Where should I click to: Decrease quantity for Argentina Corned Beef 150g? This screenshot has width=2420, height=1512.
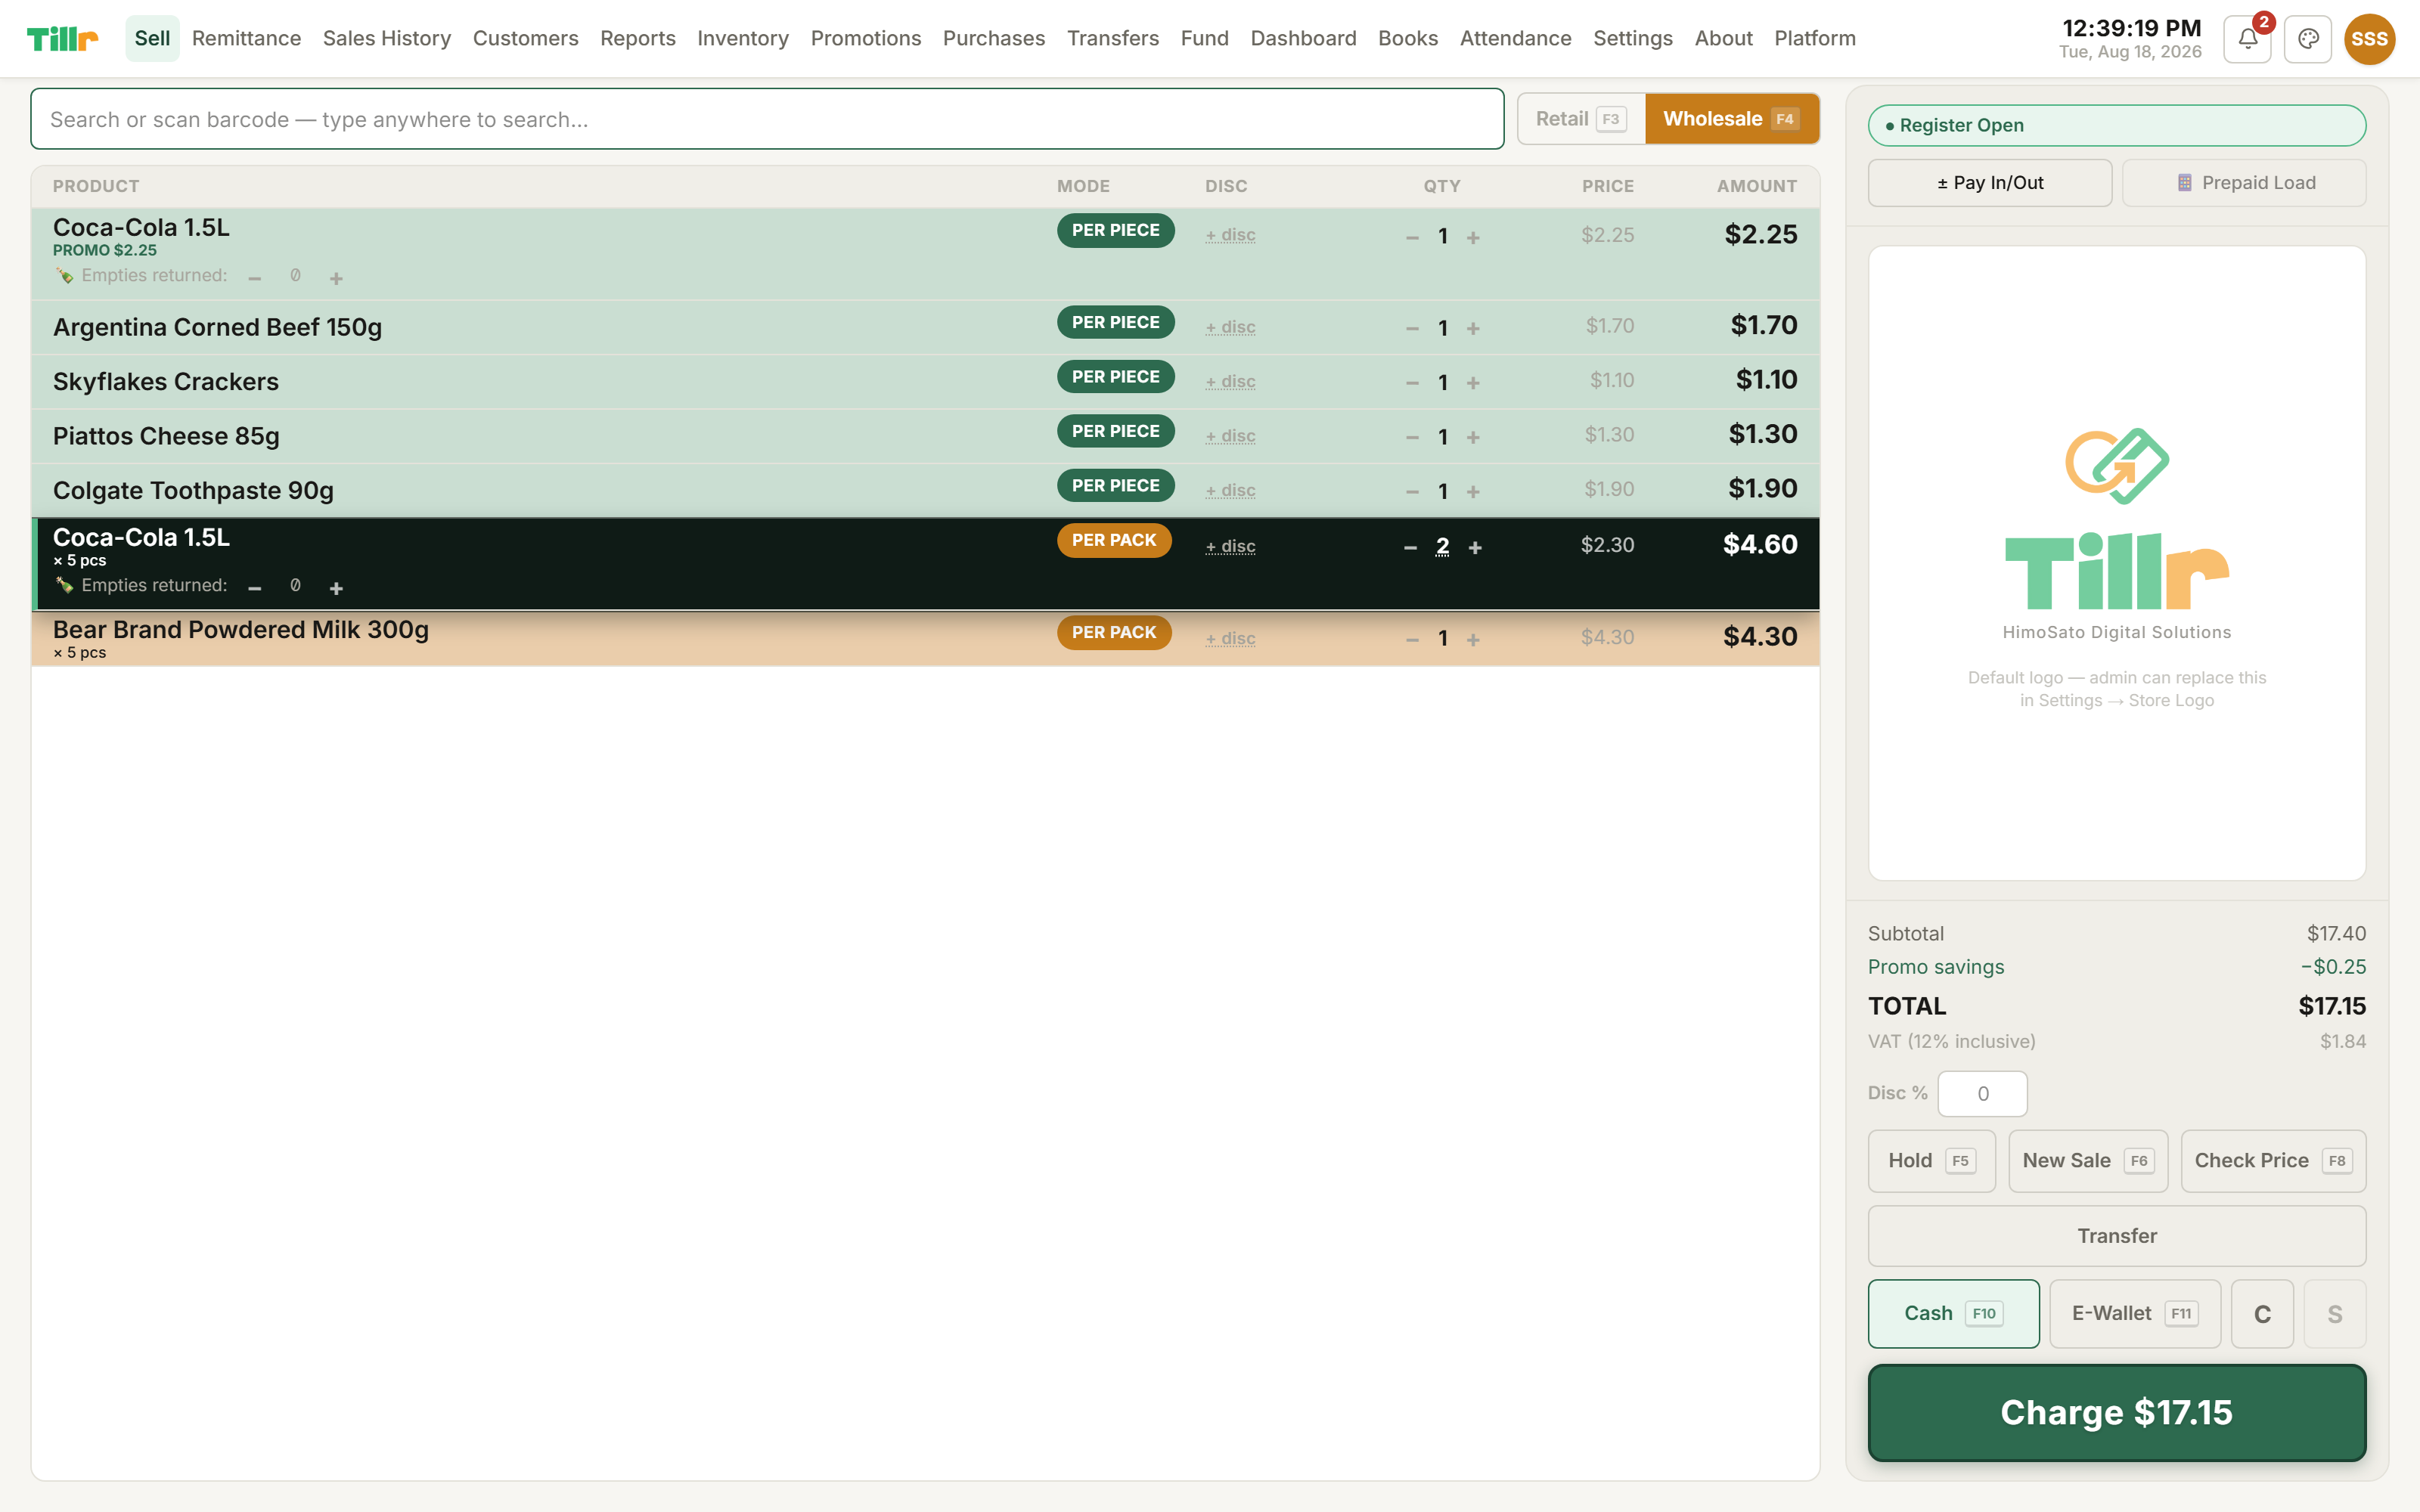pos(1412,328)
